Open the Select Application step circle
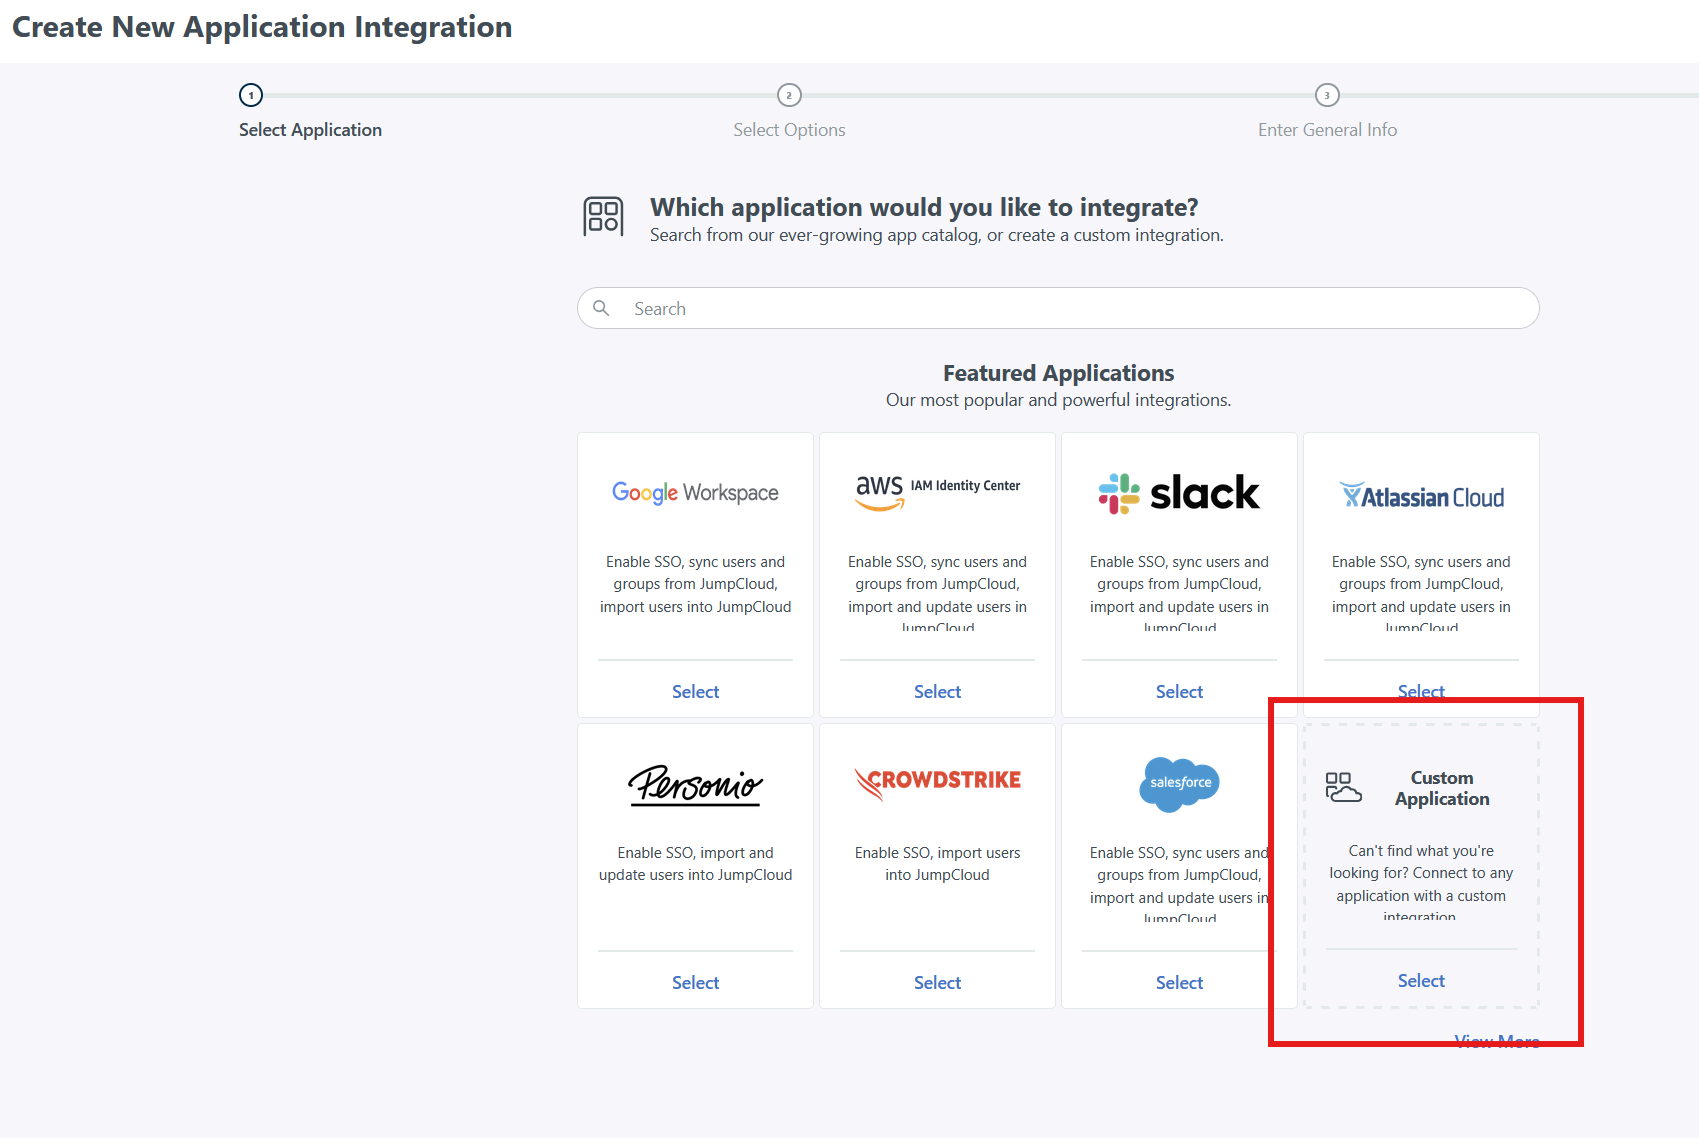This screenshot has height=1138, width=1699. click(x=250, y=96)
